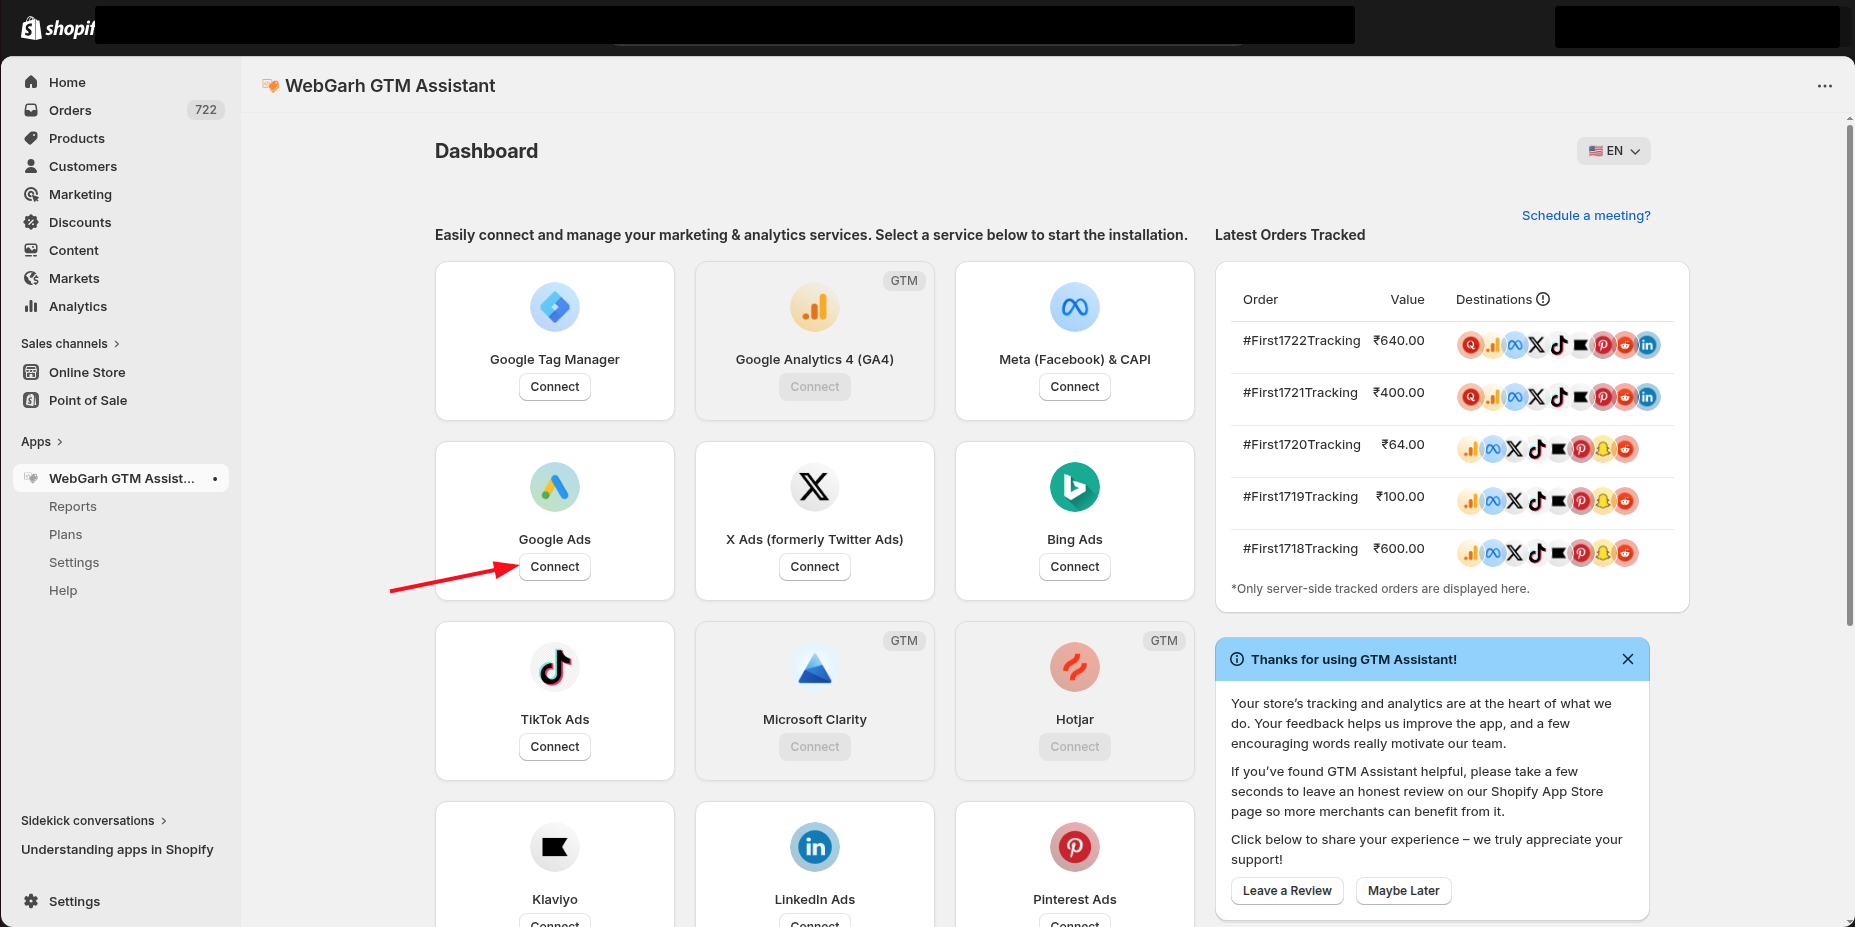The height and width of the screenshot is (927, 1855).
Task: Dismiss the Thanks for using GTM Assistant banner
Action: coord(1628,659)
